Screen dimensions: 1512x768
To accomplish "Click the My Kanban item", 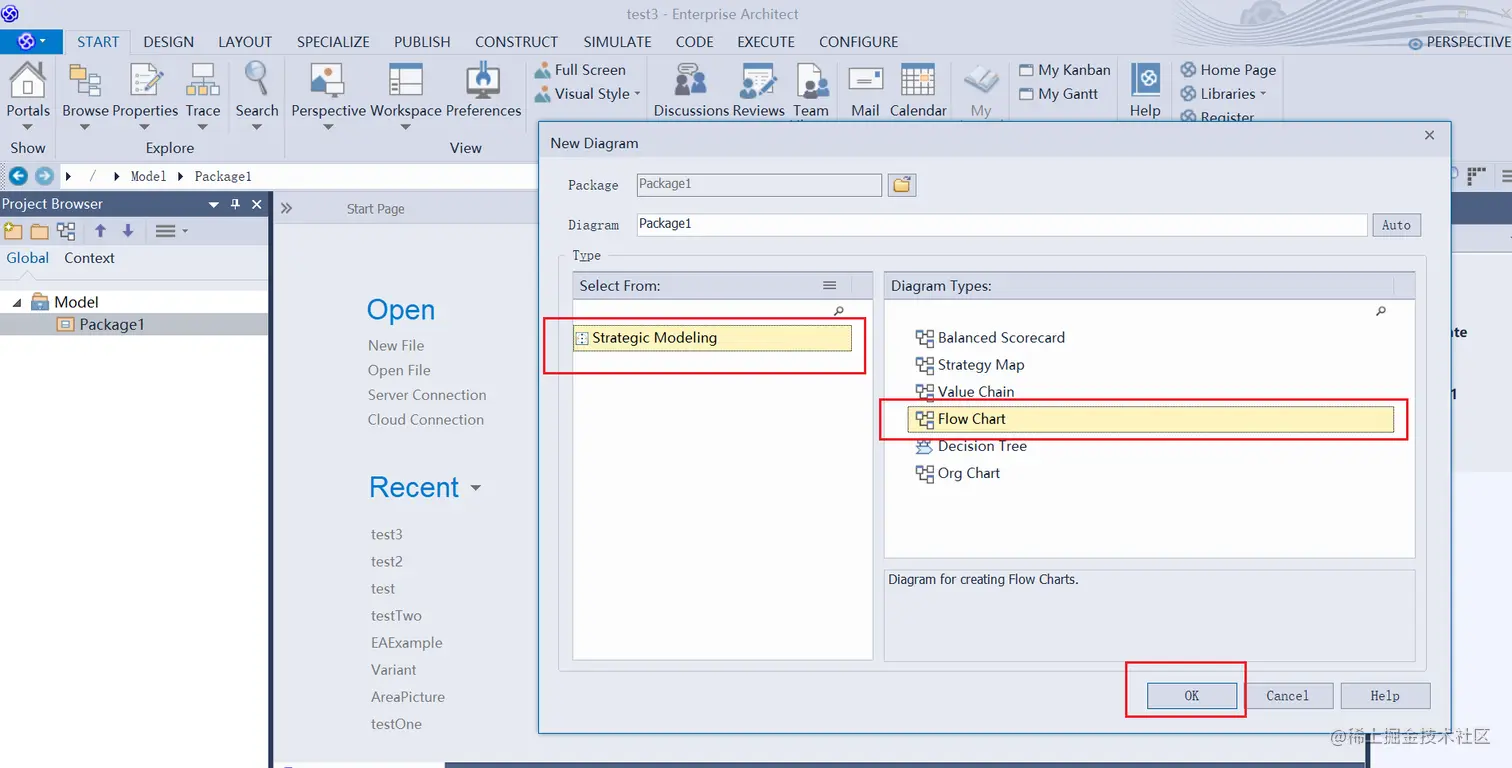I will pyautogui.click(x=1065, y=70).
